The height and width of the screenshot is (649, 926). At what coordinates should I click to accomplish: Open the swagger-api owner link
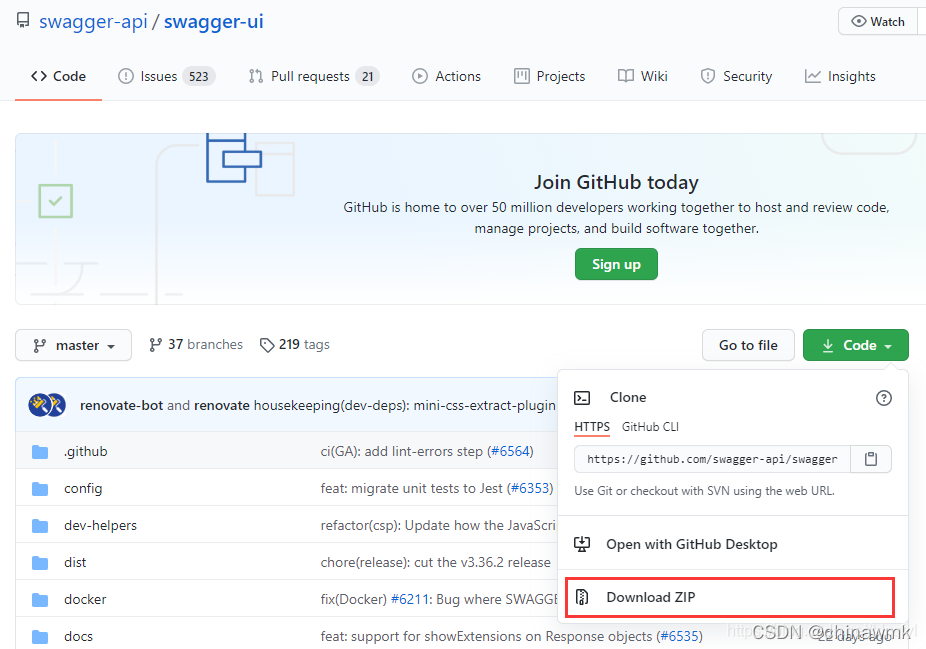(x=93, y=22)
